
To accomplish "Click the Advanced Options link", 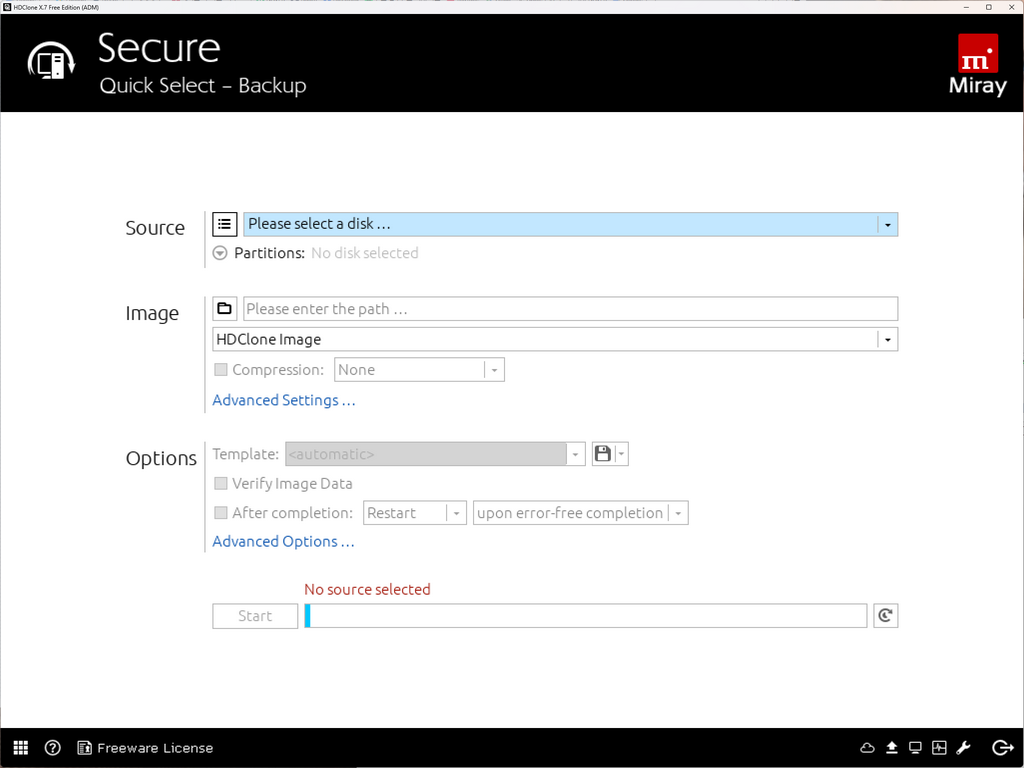I will pos(283,541).
